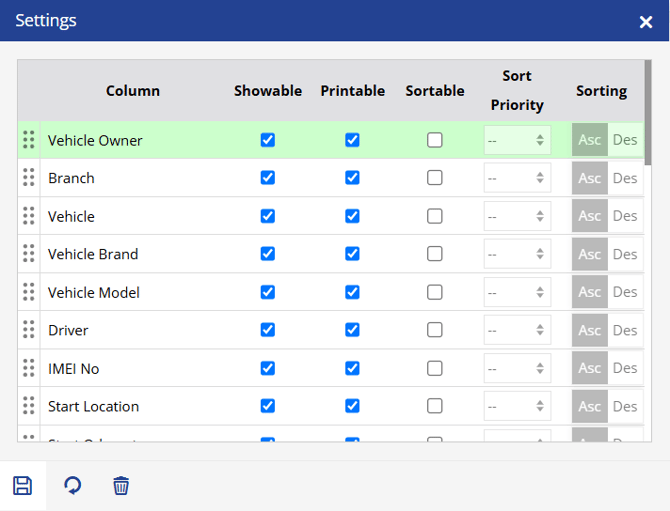Viewport: 670px width, 511px height.
Task: Click the Sortable column header
Action: pos(435,91)
